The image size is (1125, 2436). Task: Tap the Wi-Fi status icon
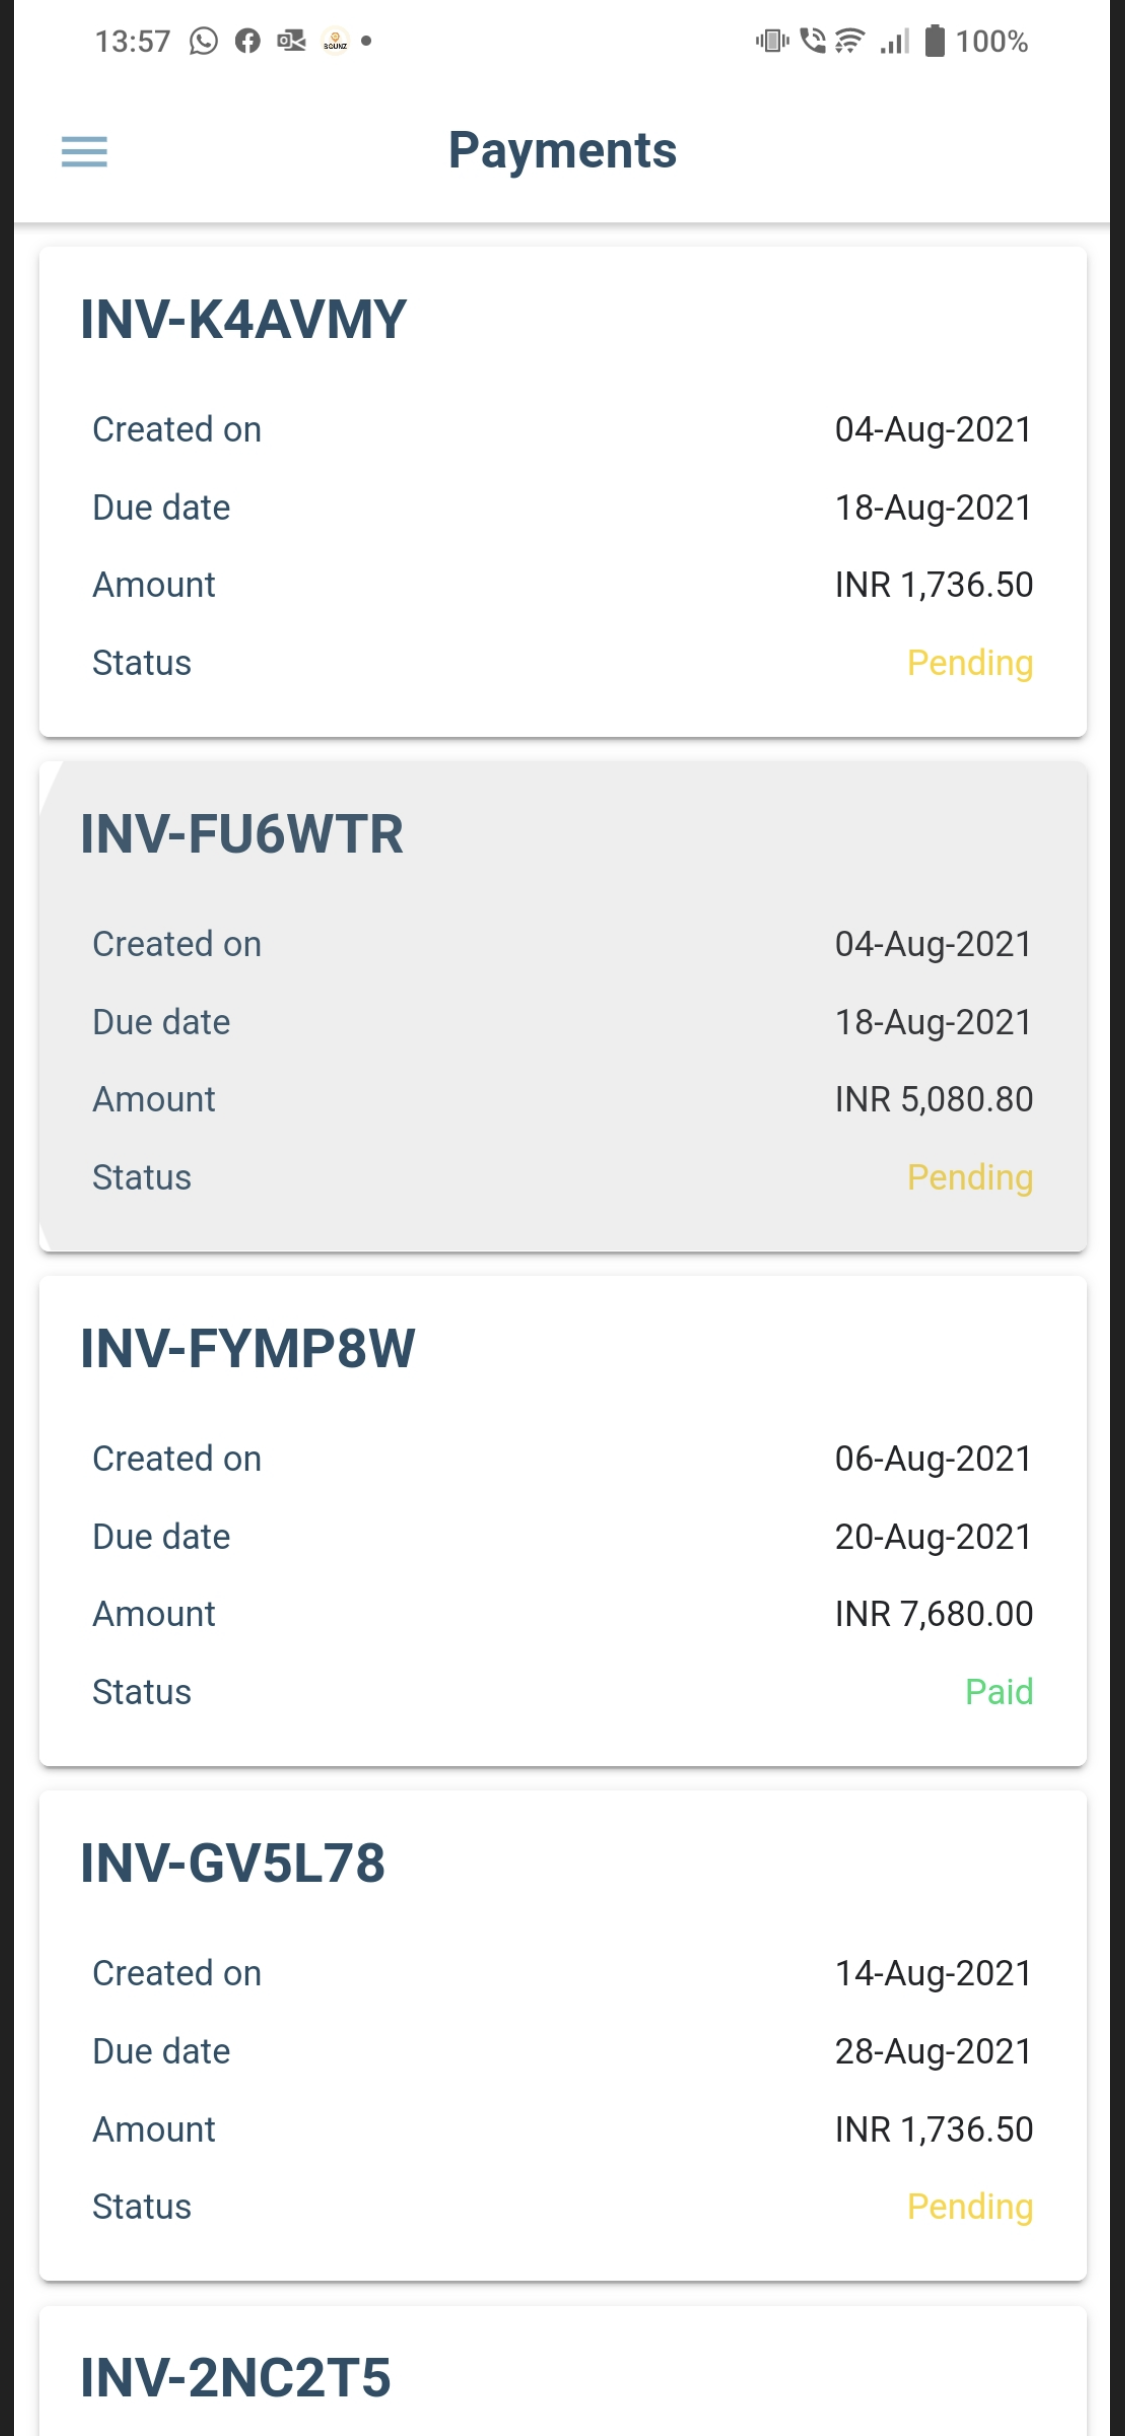pyautogui.click(x=850, y=41)
